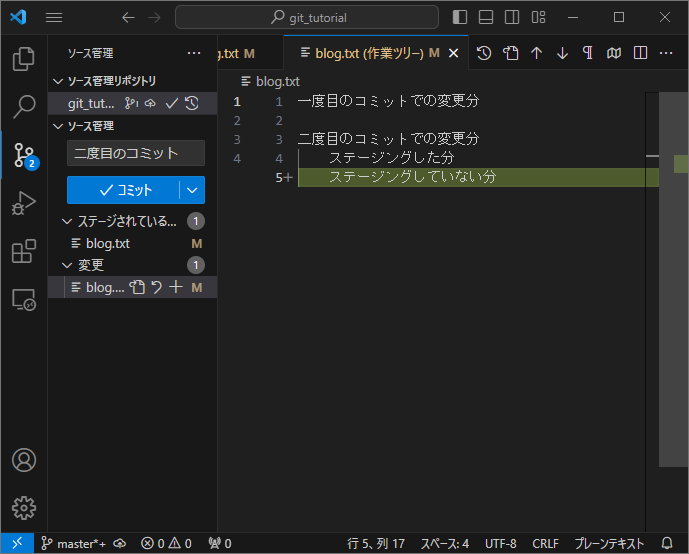Toggle the secondary side bar layout icon
The width and height of the screenshot is (689, 554).
pyautogui.click(x=512, y=18)
